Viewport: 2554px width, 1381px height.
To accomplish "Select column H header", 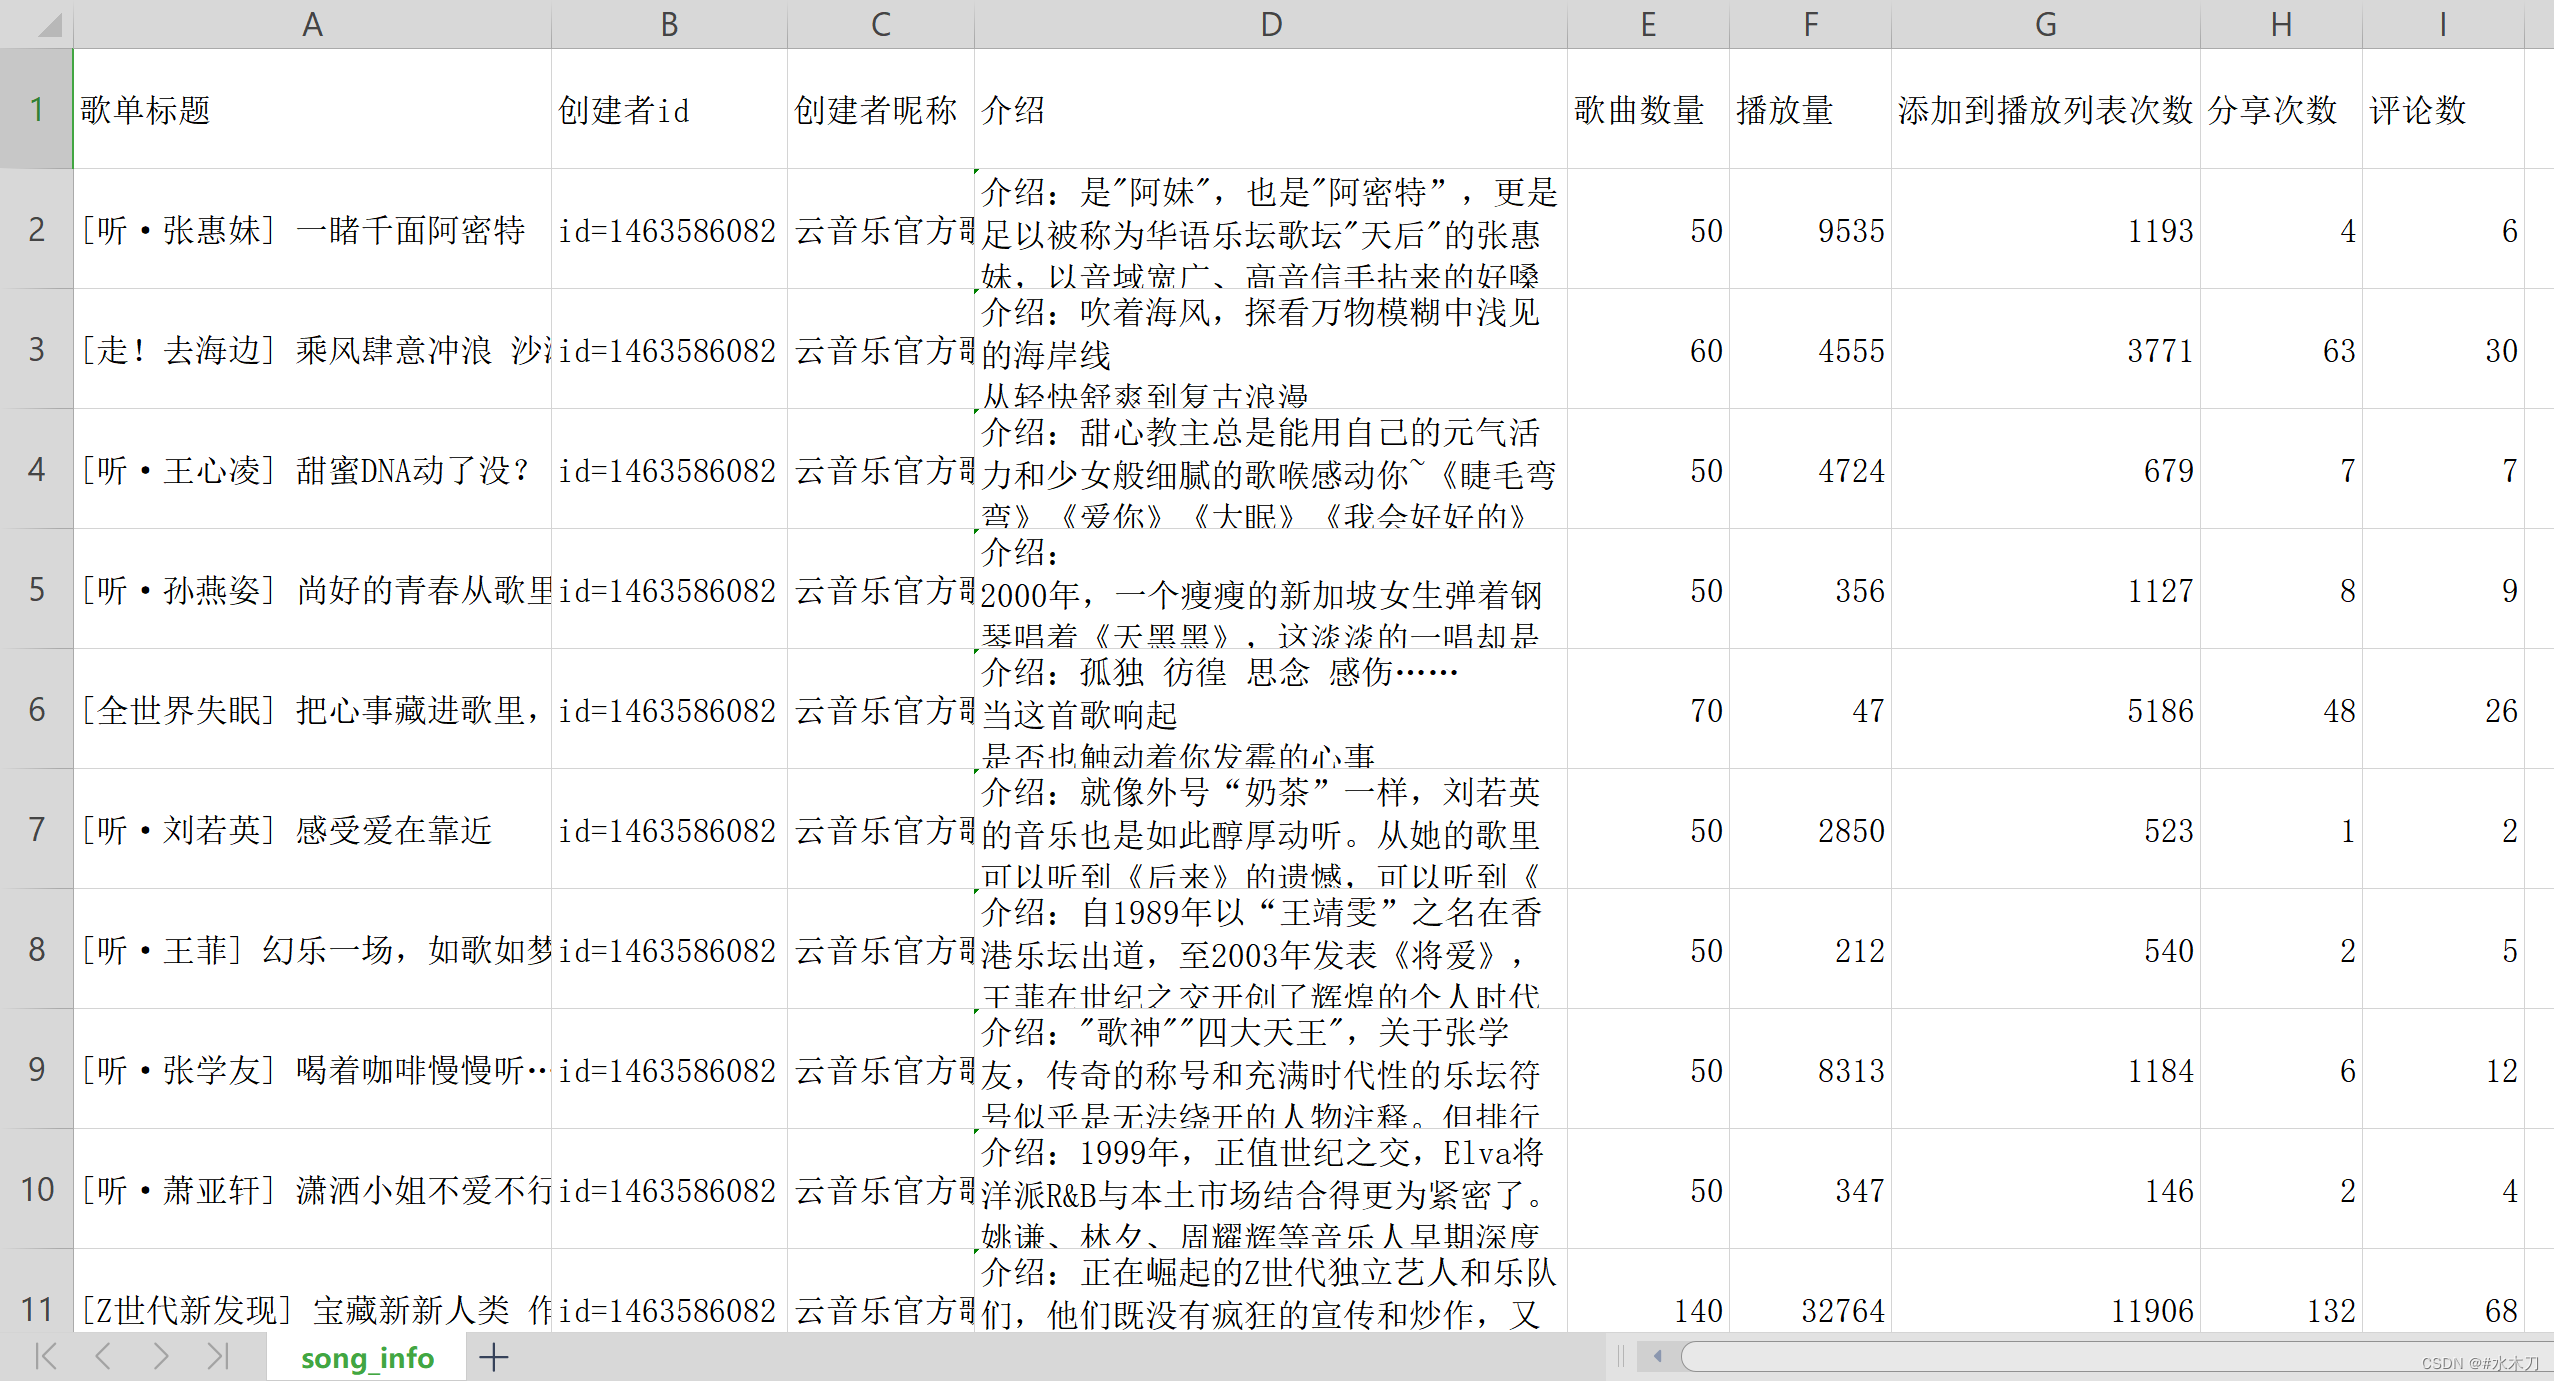I will [x=2281, y=24].
